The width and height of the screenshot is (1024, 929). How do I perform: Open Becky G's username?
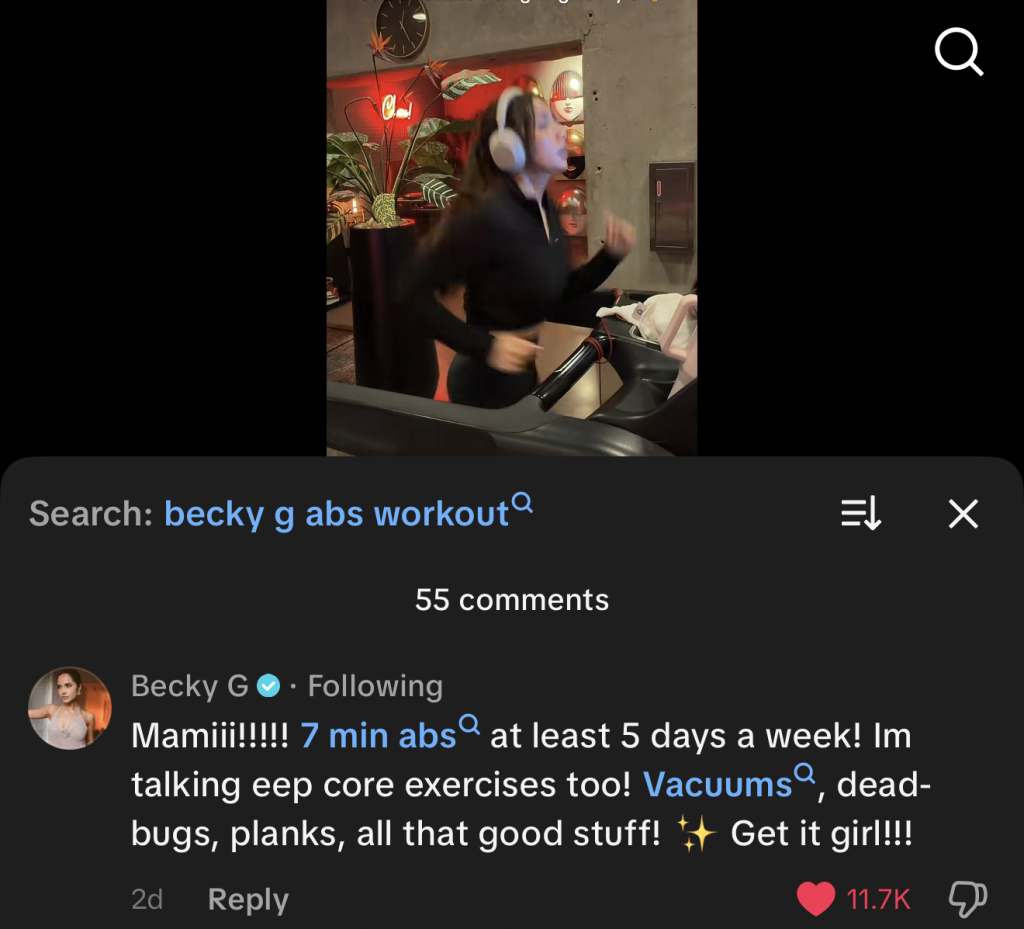point(190,686)
